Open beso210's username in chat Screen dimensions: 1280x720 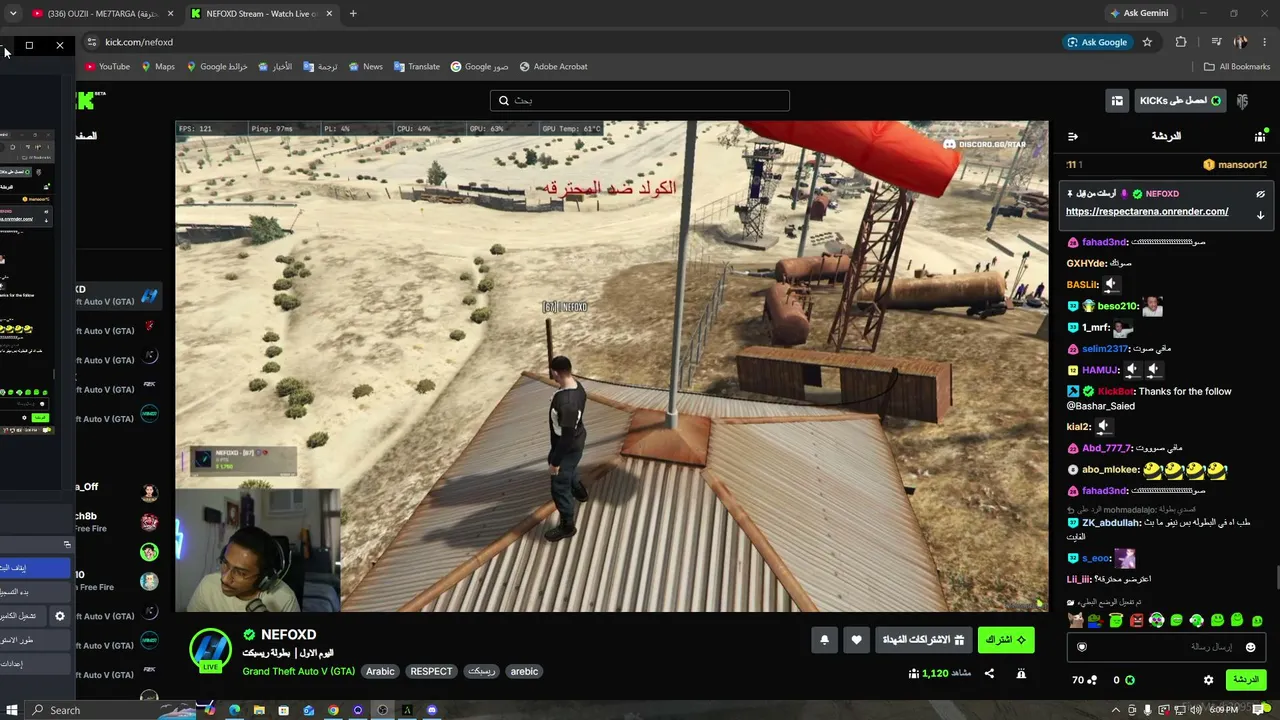pyautogui.click(x=1117, y=306)
